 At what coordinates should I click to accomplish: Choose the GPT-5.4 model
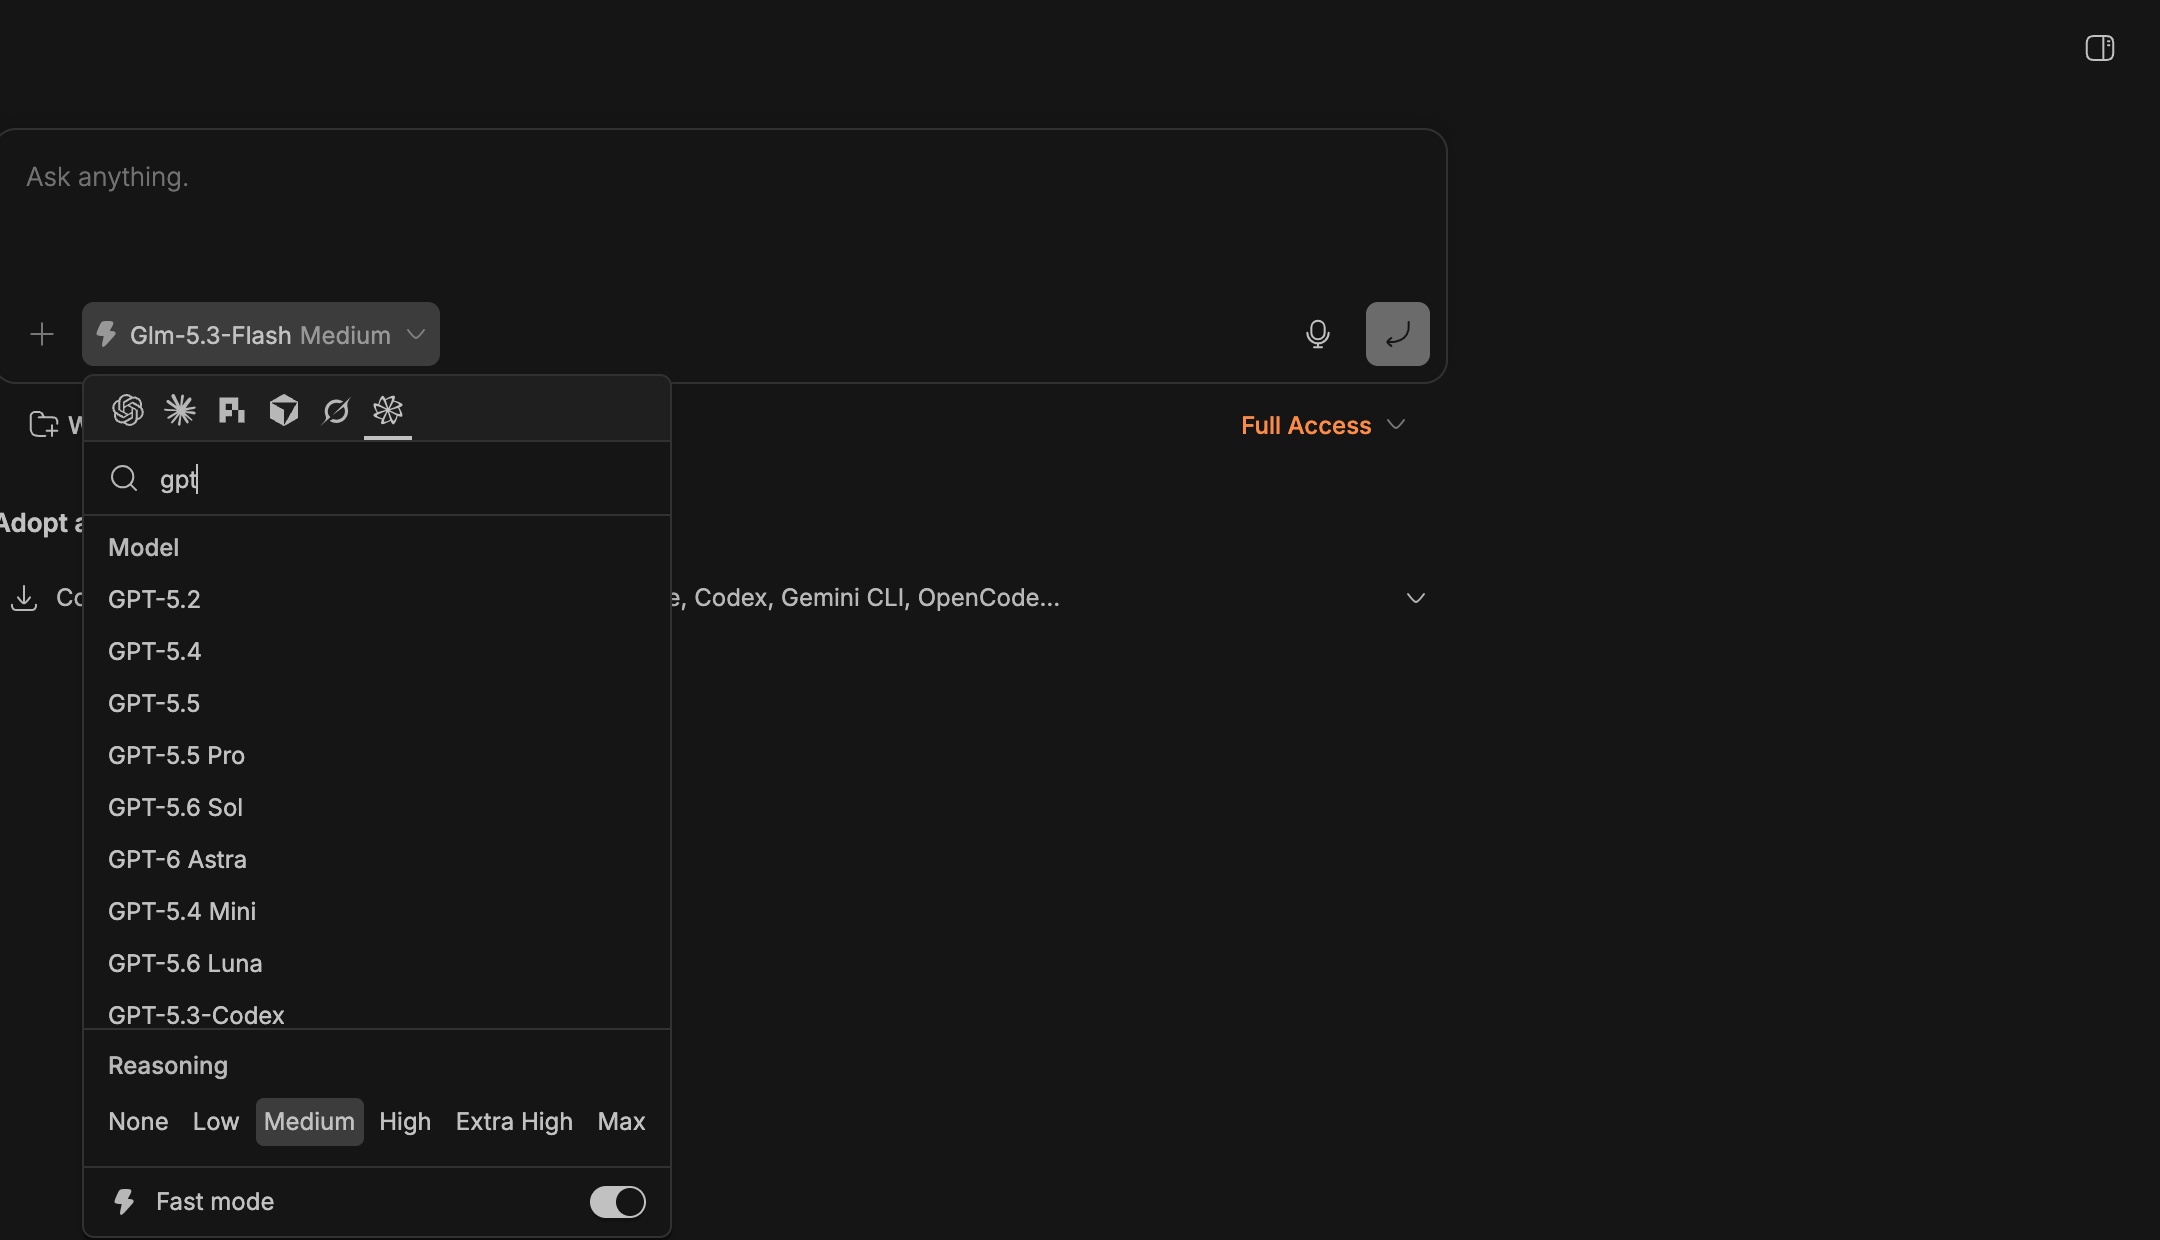[377, 651]
